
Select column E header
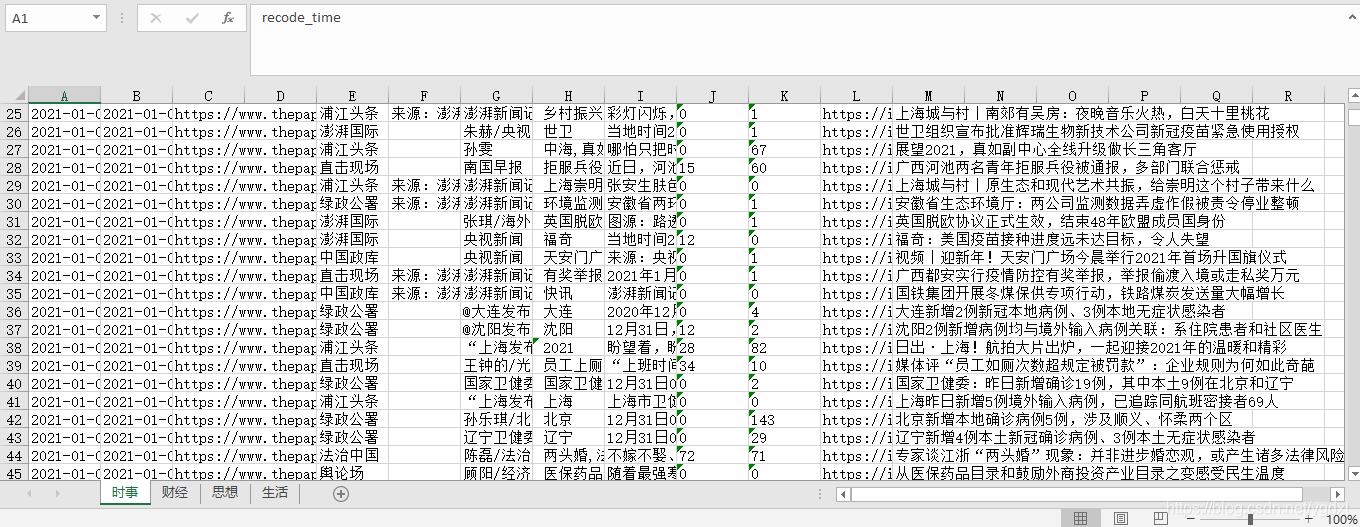coord(353,96)
